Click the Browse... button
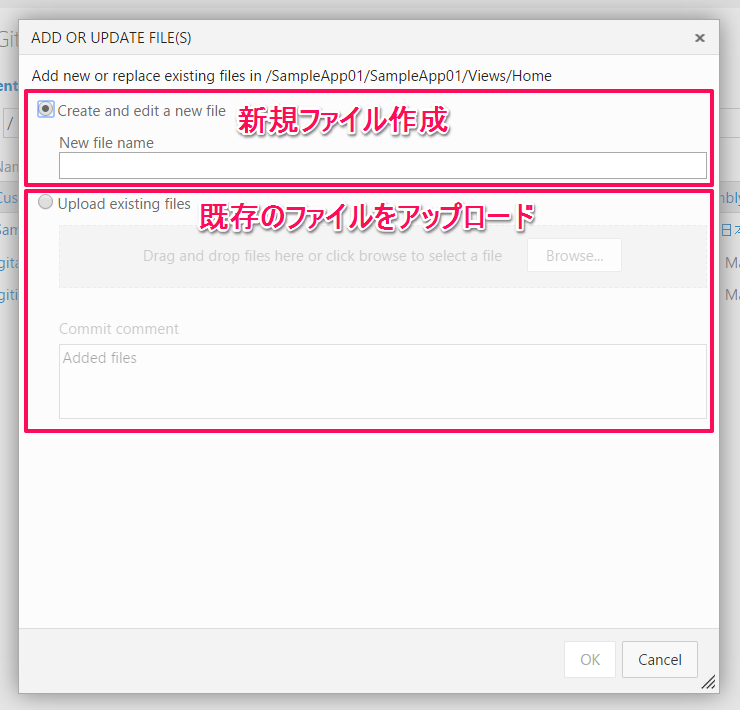Screen dimensions: 740x710 [574, 255]
